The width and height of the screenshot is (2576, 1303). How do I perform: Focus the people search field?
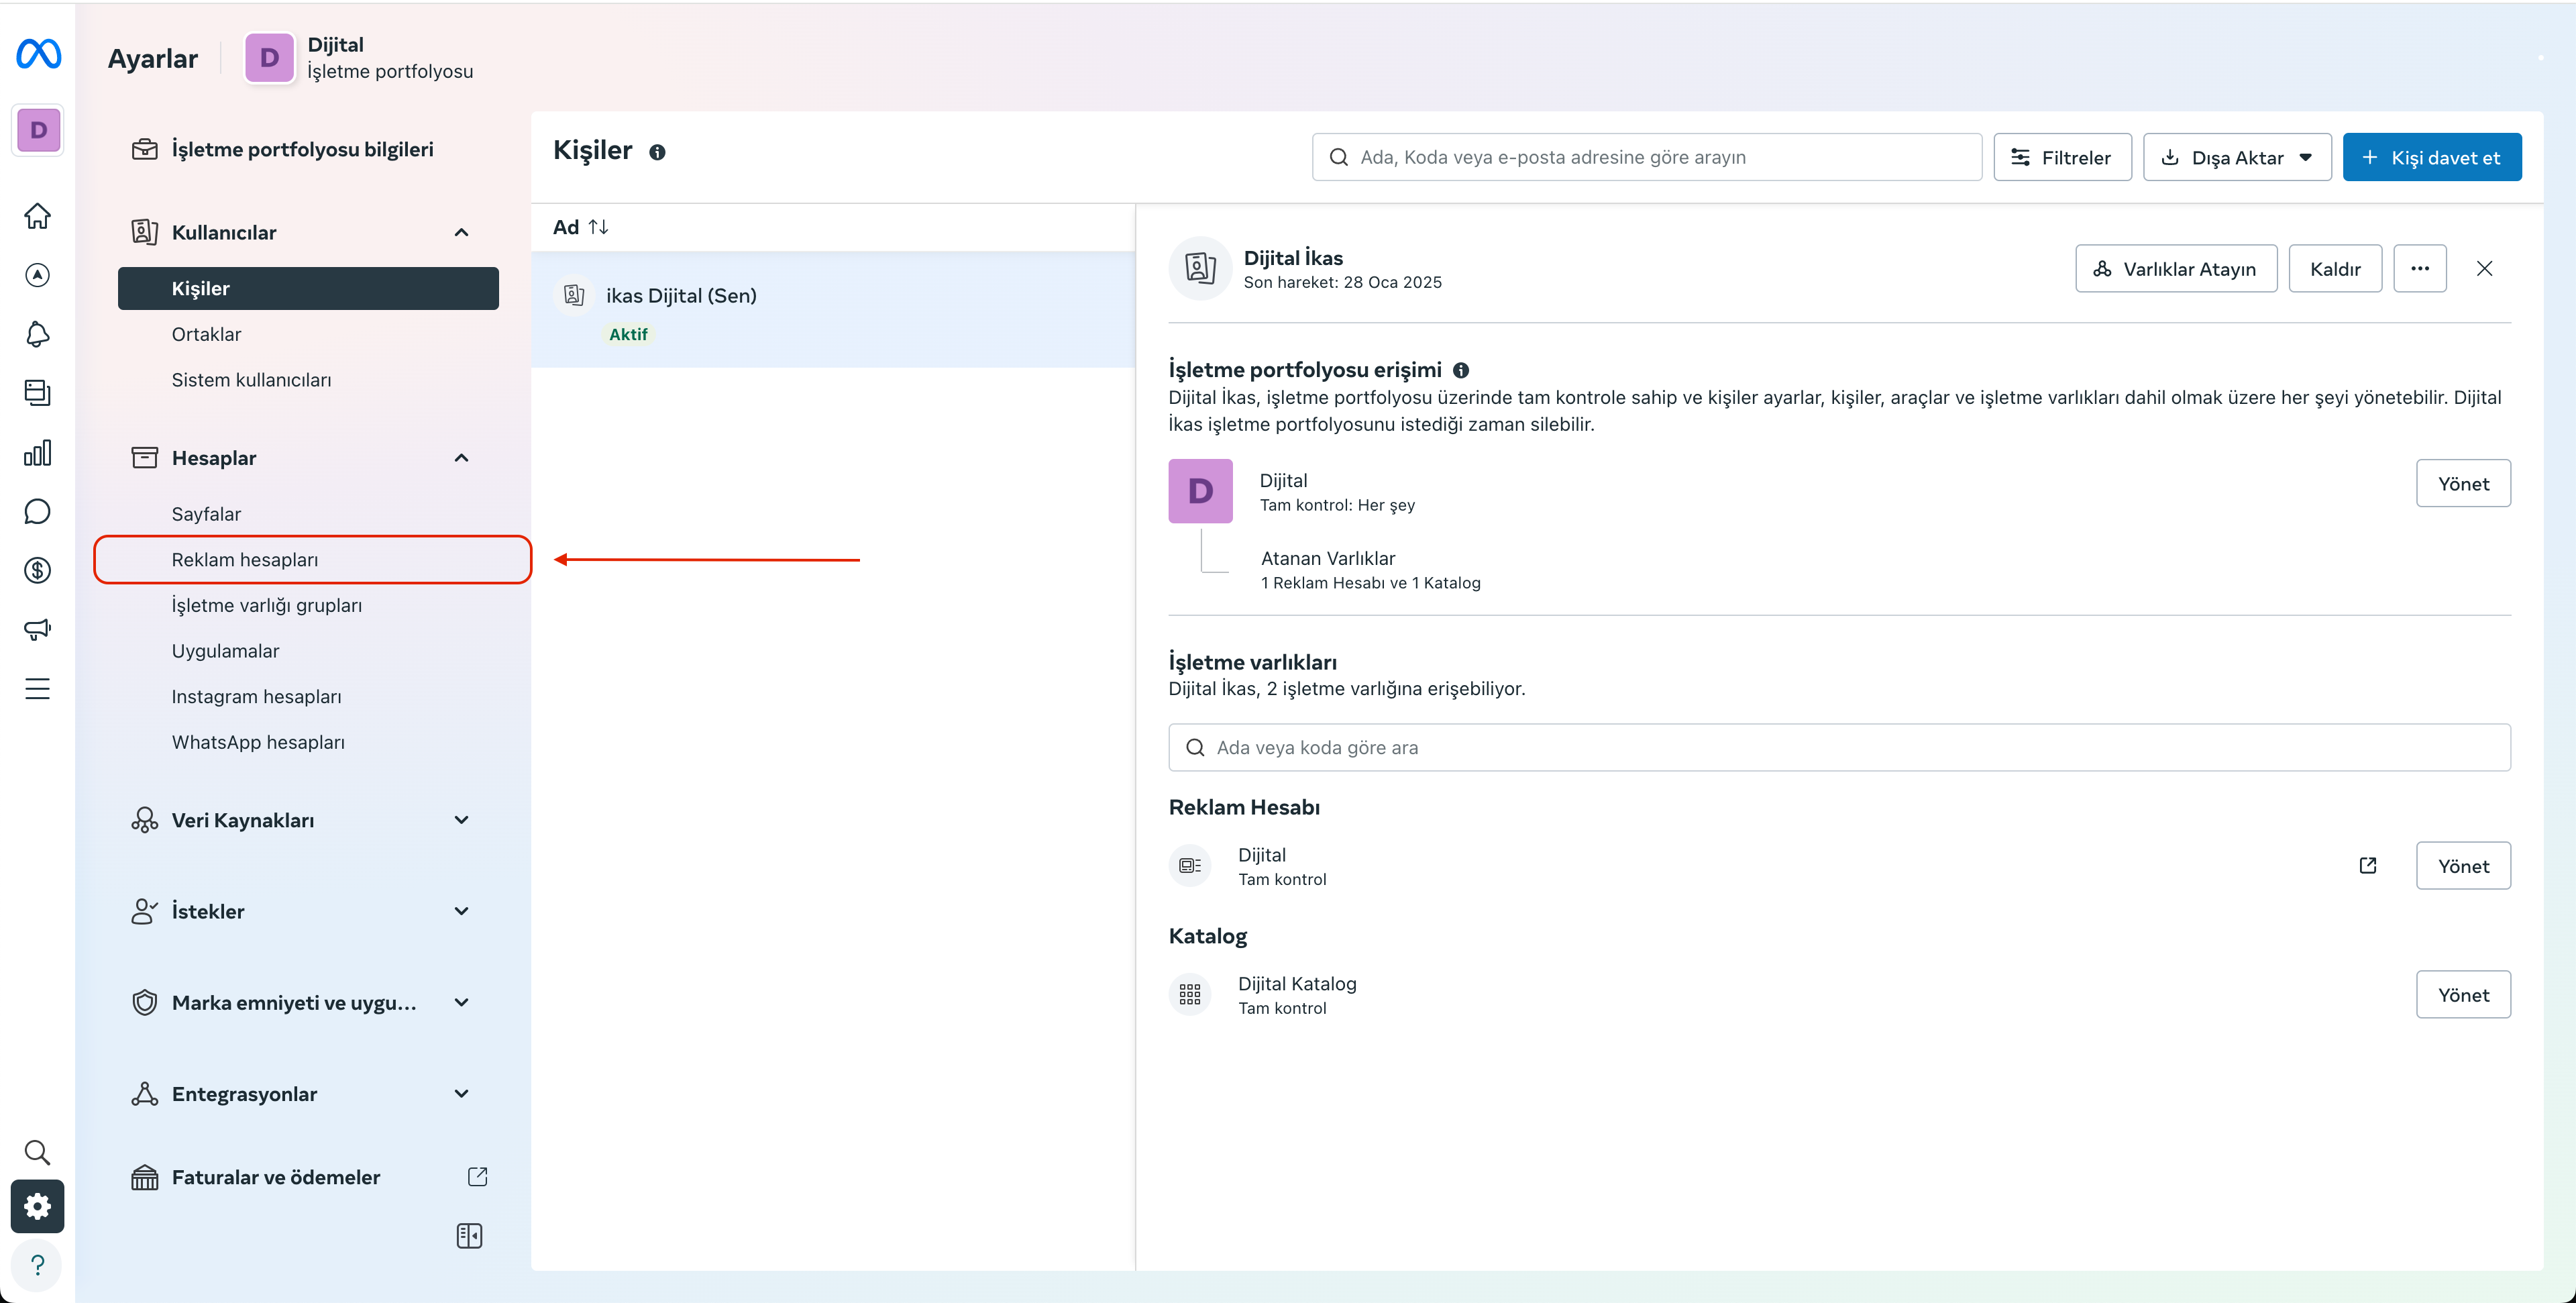(1647, 157)
